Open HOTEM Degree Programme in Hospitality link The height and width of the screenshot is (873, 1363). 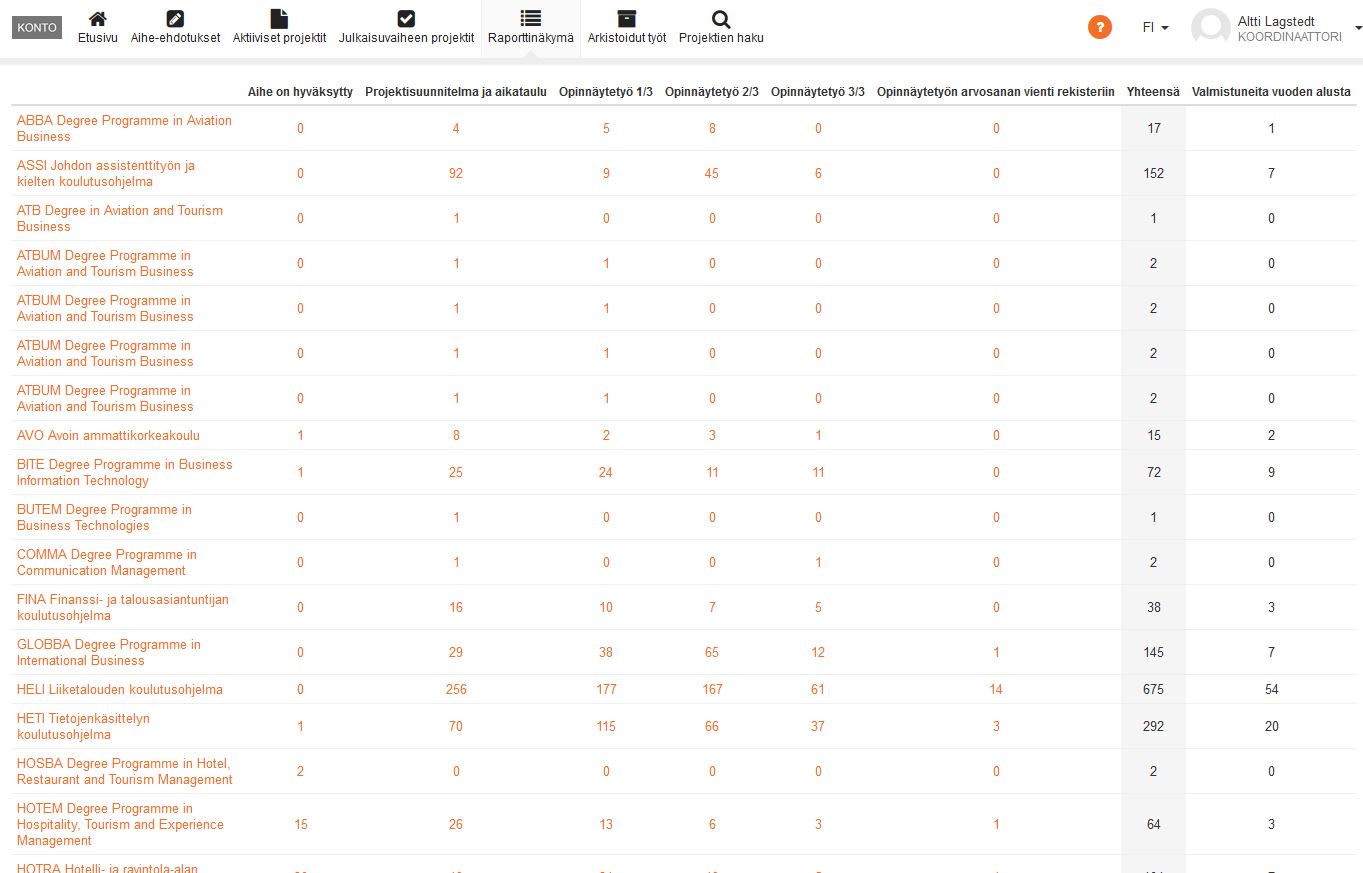pyautogui.click(x=120, y=824)
